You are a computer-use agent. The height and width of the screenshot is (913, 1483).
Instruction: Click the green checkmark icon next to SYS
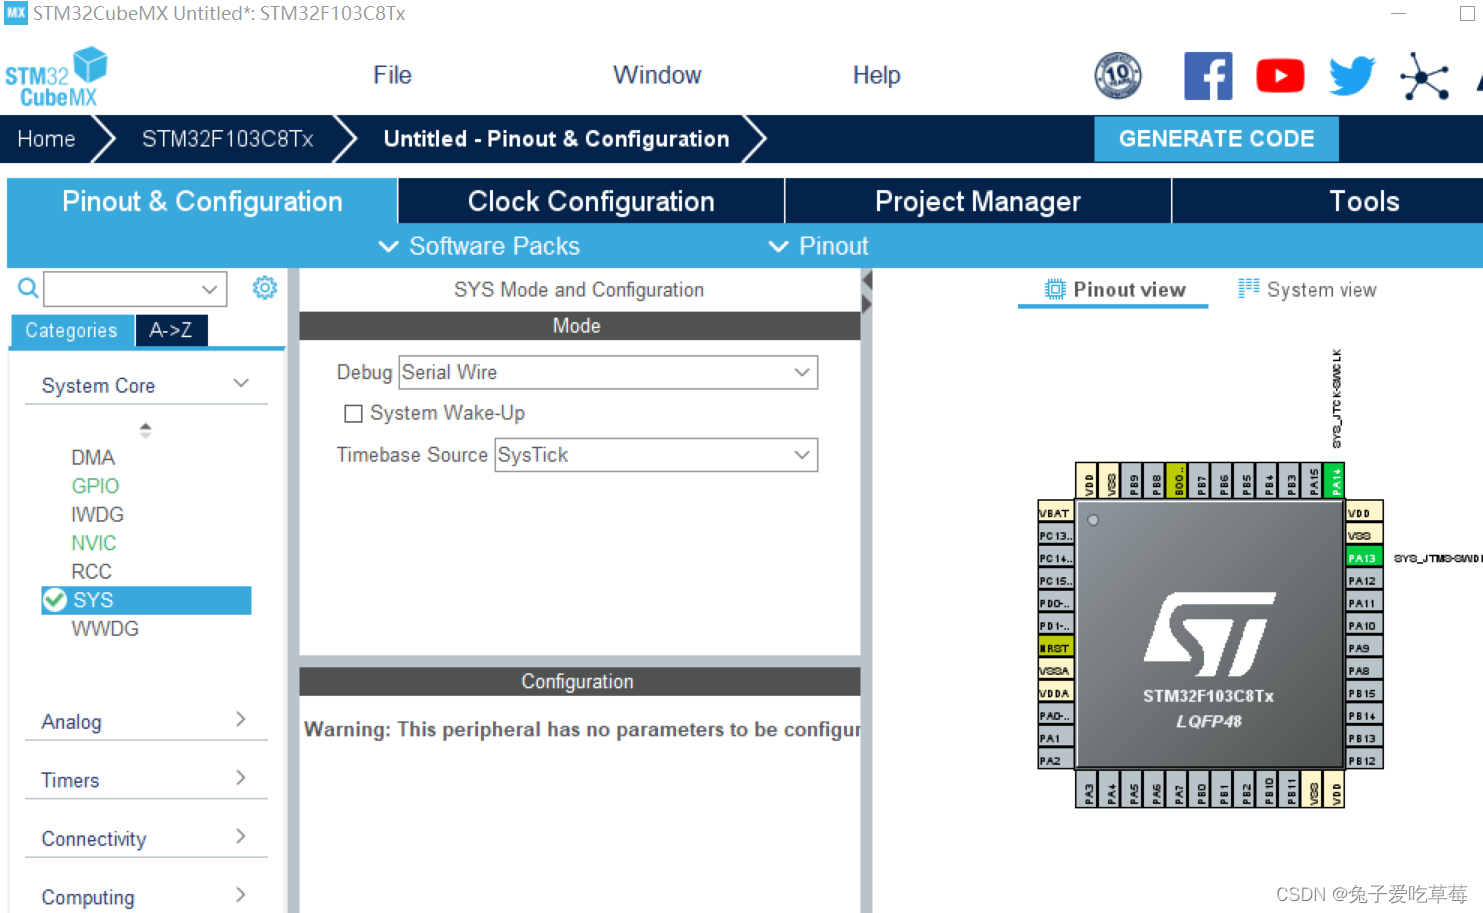(x=55, y=600)
